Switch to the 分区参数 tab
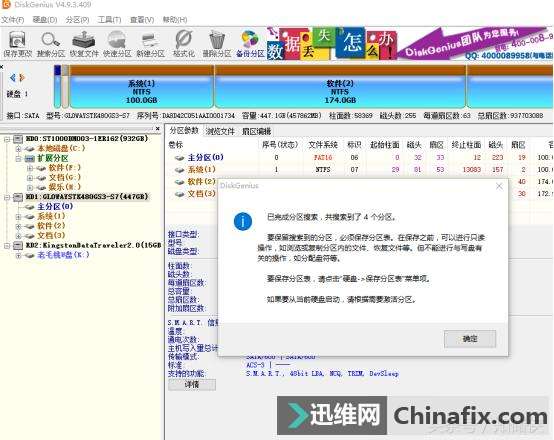 pos(184,130)
